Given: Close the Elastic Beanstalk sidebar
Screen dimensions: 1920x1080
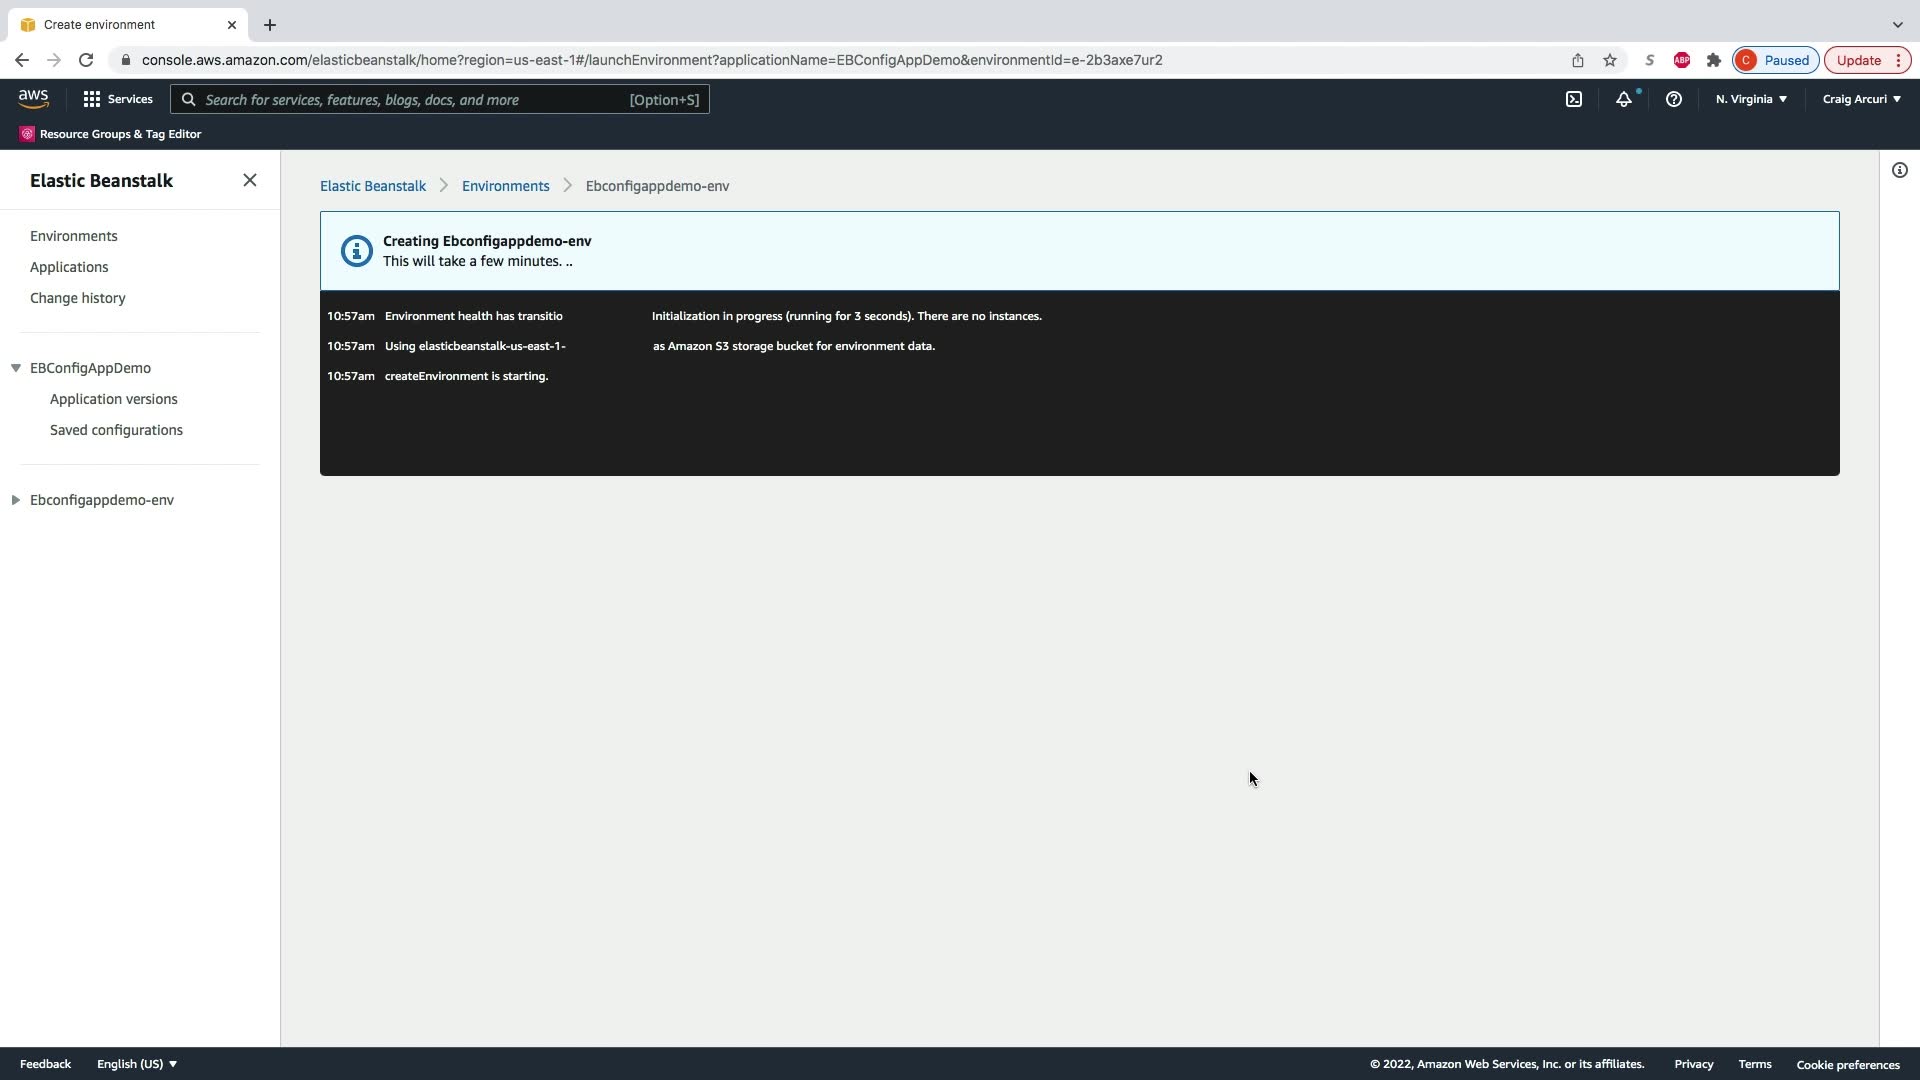Looking at the screenshot, I should [249, 180].
